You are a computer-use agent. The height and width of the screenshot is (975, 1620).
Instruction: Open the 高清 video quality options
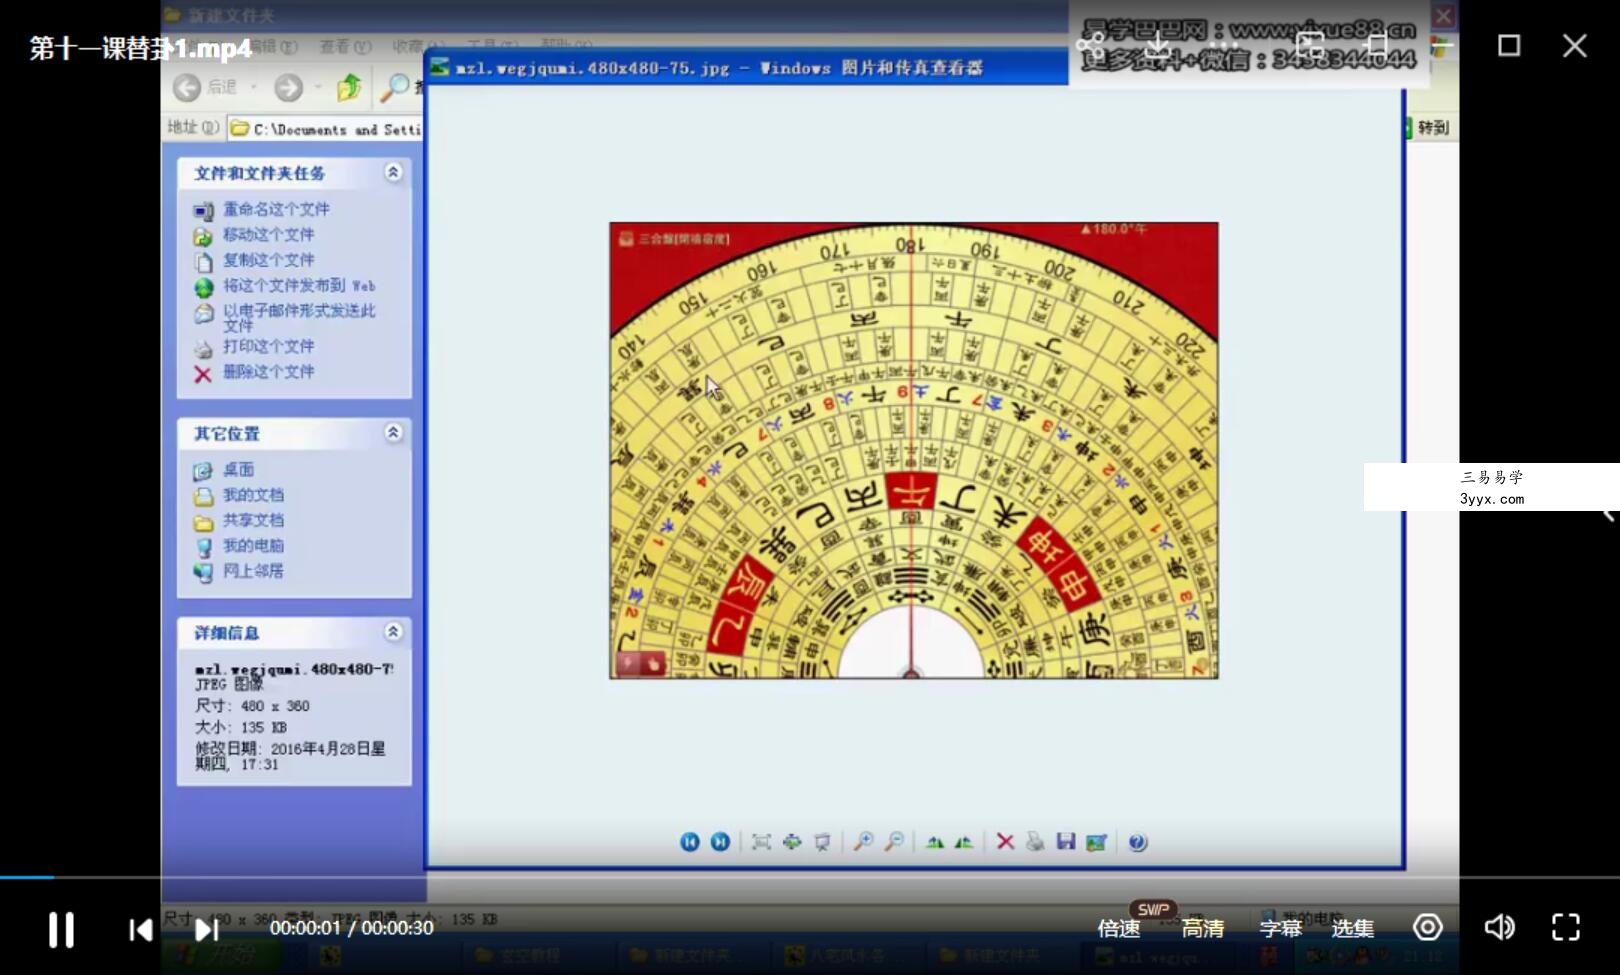tap(1202, 929)
